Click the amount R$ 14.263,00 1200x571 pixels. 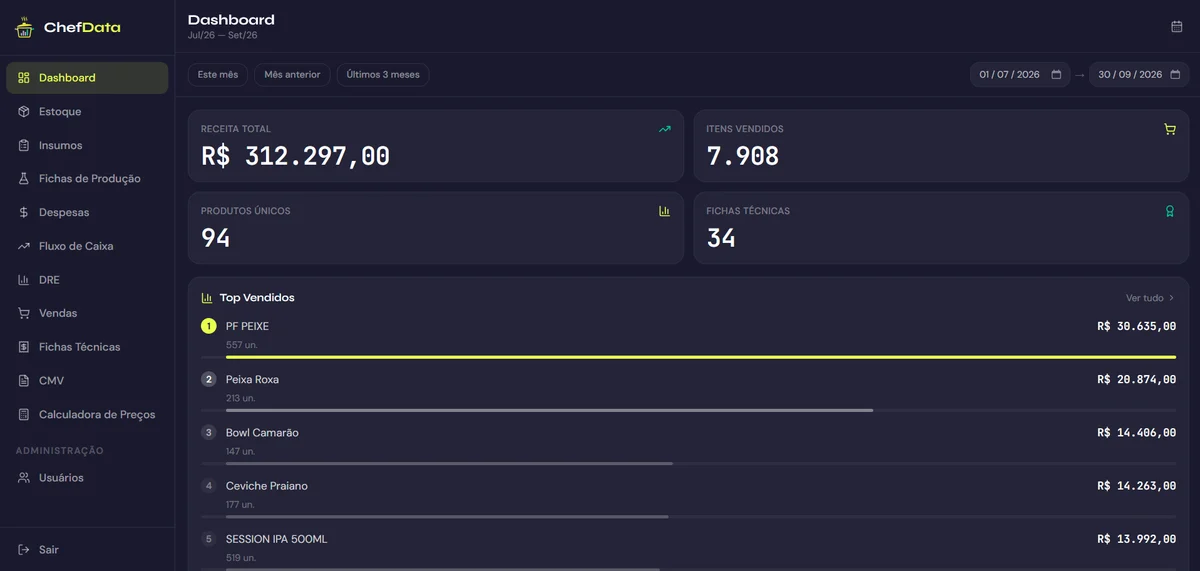(x=1136, y=486)
